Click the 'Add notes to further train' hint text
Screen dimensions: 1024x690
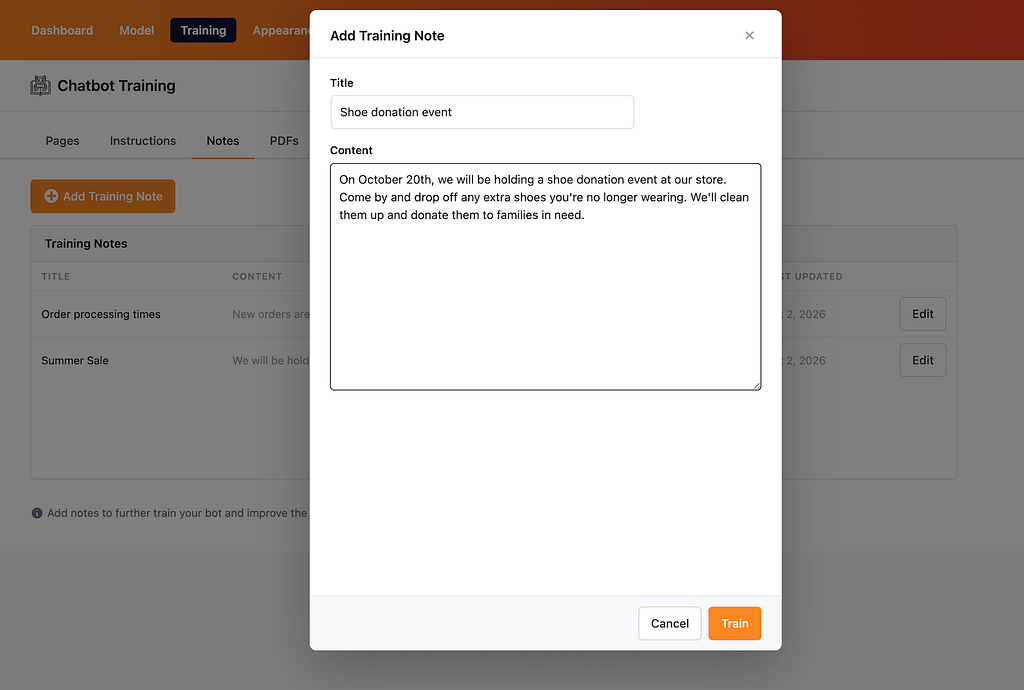point(178,513)
